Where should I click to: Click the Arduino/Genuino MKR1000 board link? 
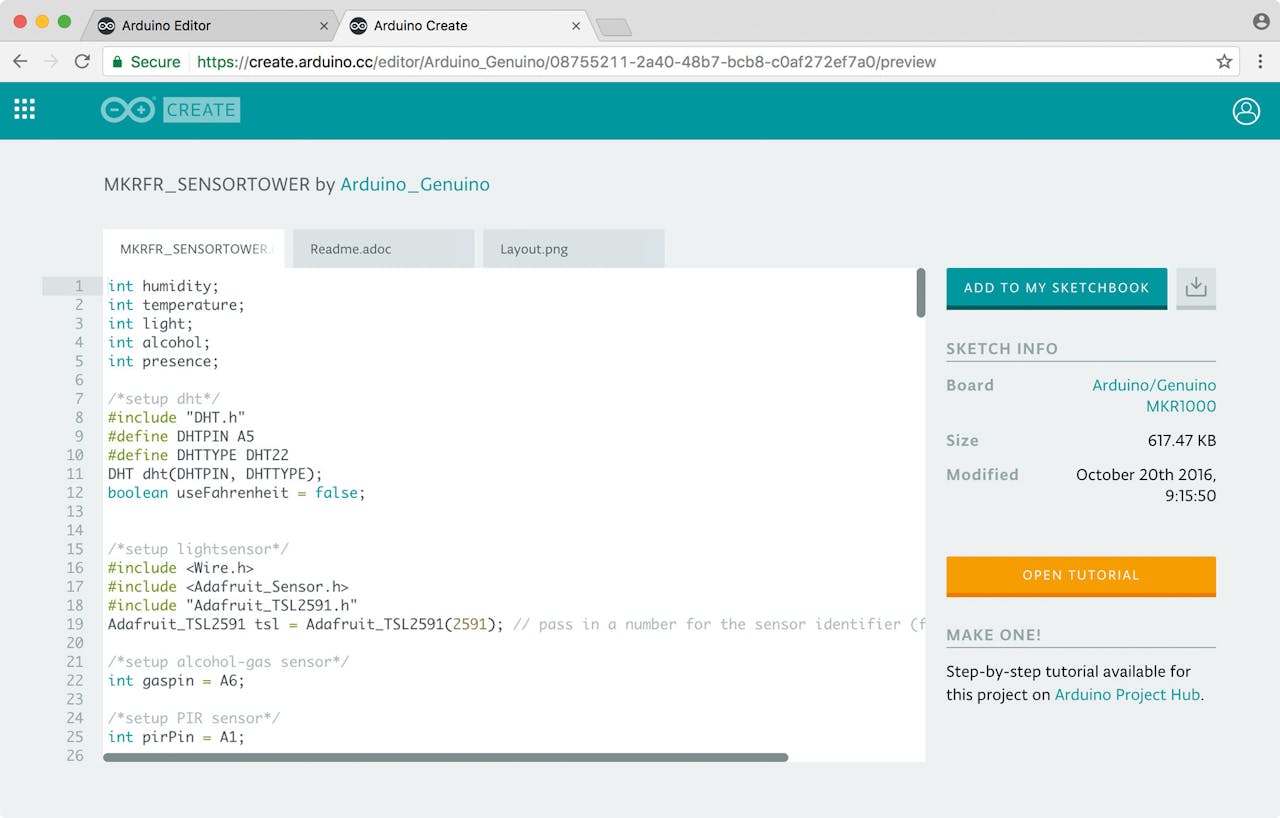[1154, 396]
